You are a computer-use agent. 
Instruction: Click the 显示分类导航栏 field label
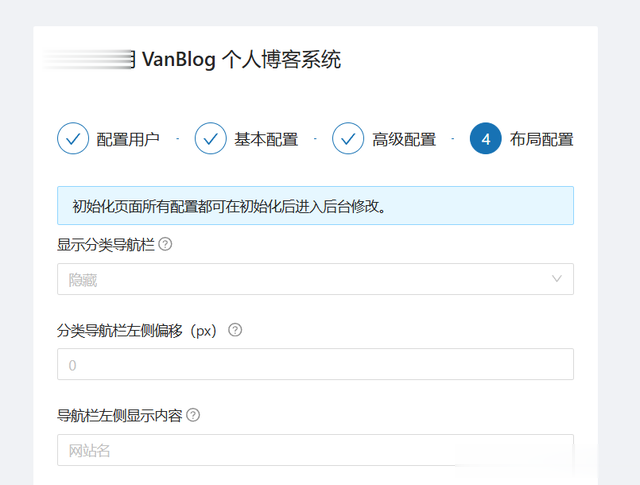(x=106, y=245)
